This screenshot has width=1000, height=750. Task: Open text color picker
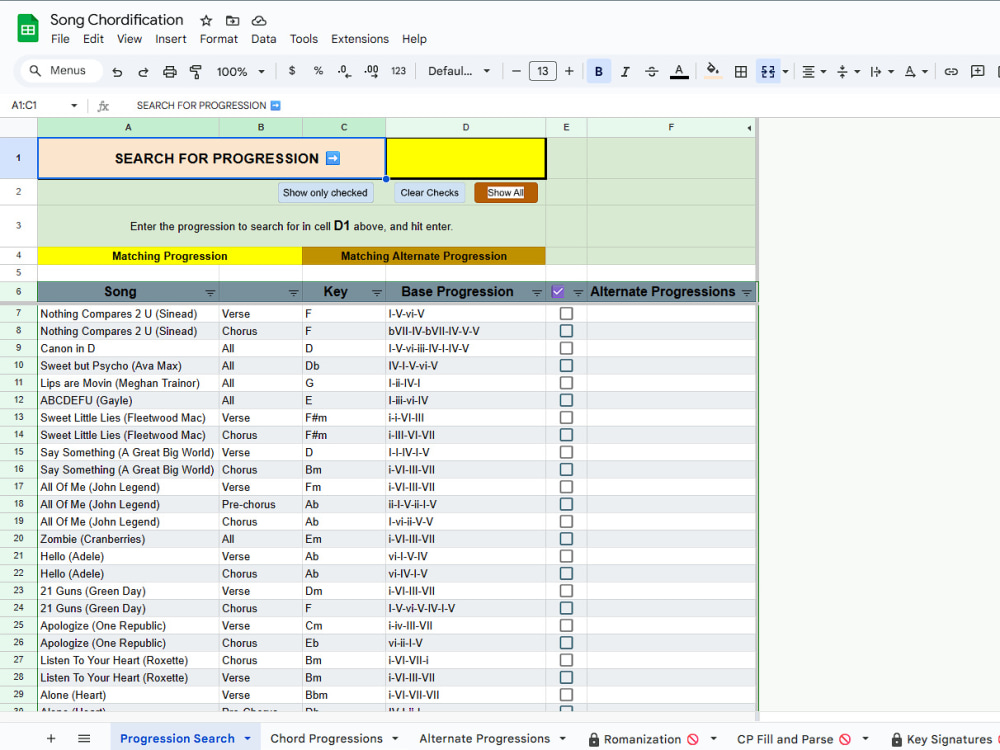coord(679,71)
